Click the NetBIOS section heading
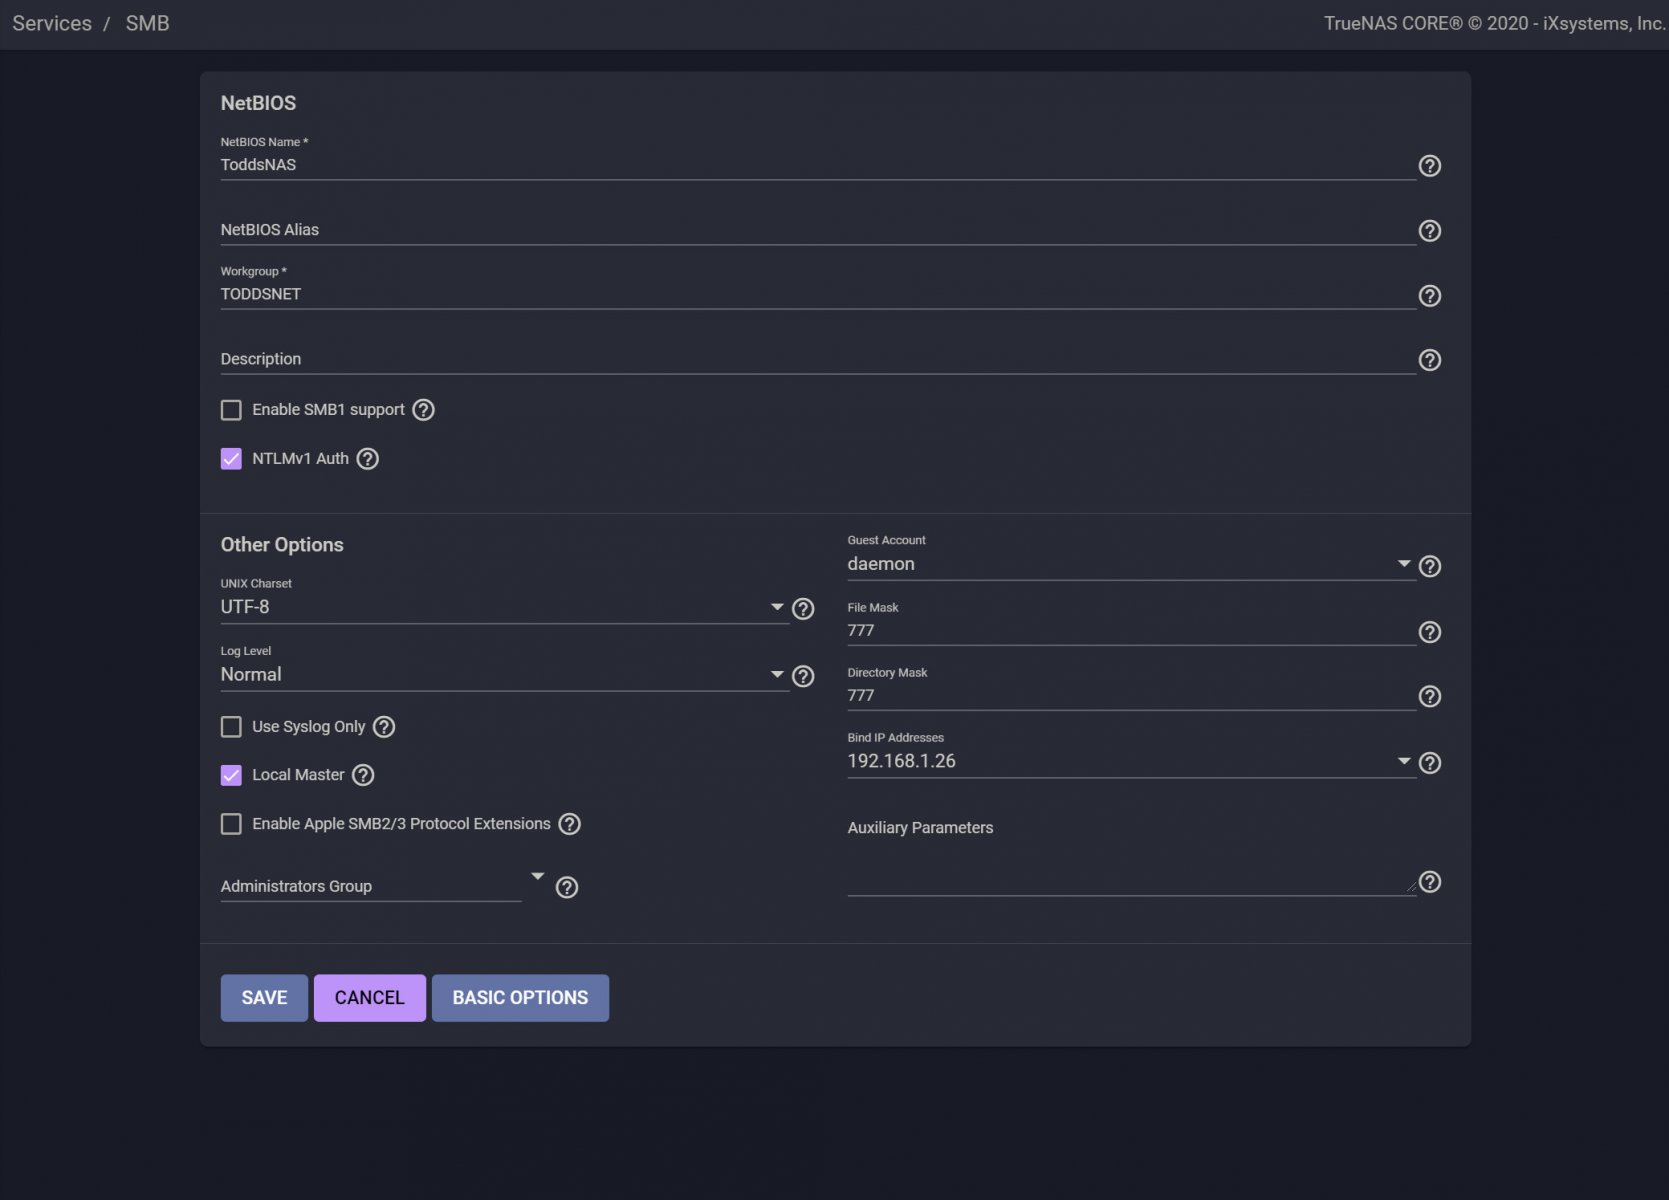The height and width of the screenshot is (1200, 1669). point(258,103)
